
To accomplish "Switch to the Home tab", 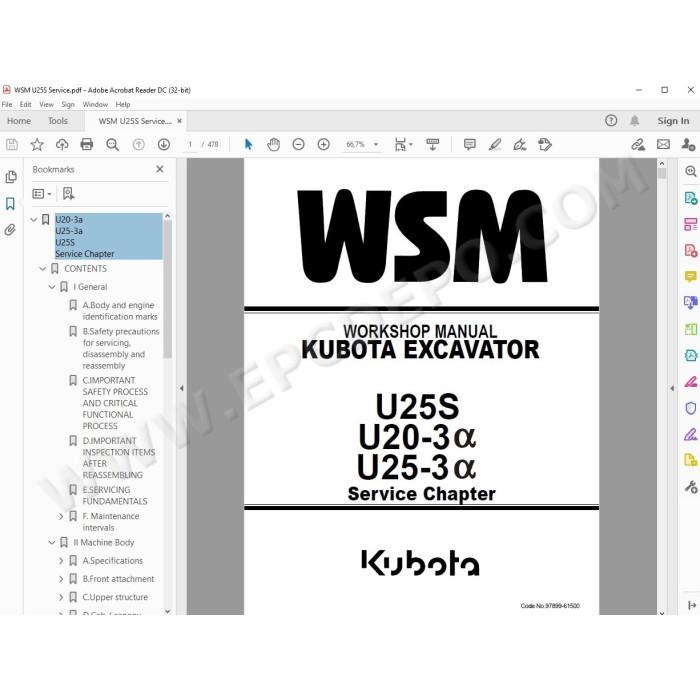I will [19, 121].
